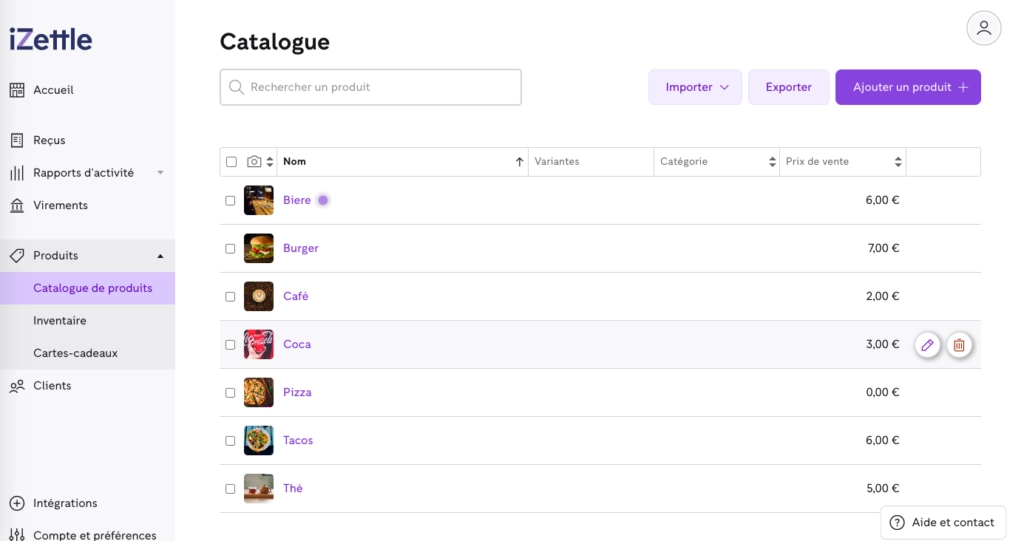Click the purple dot next to Biere
Image resolution: width=1024 pixels, height=541 pixels.
click(323, 201)
